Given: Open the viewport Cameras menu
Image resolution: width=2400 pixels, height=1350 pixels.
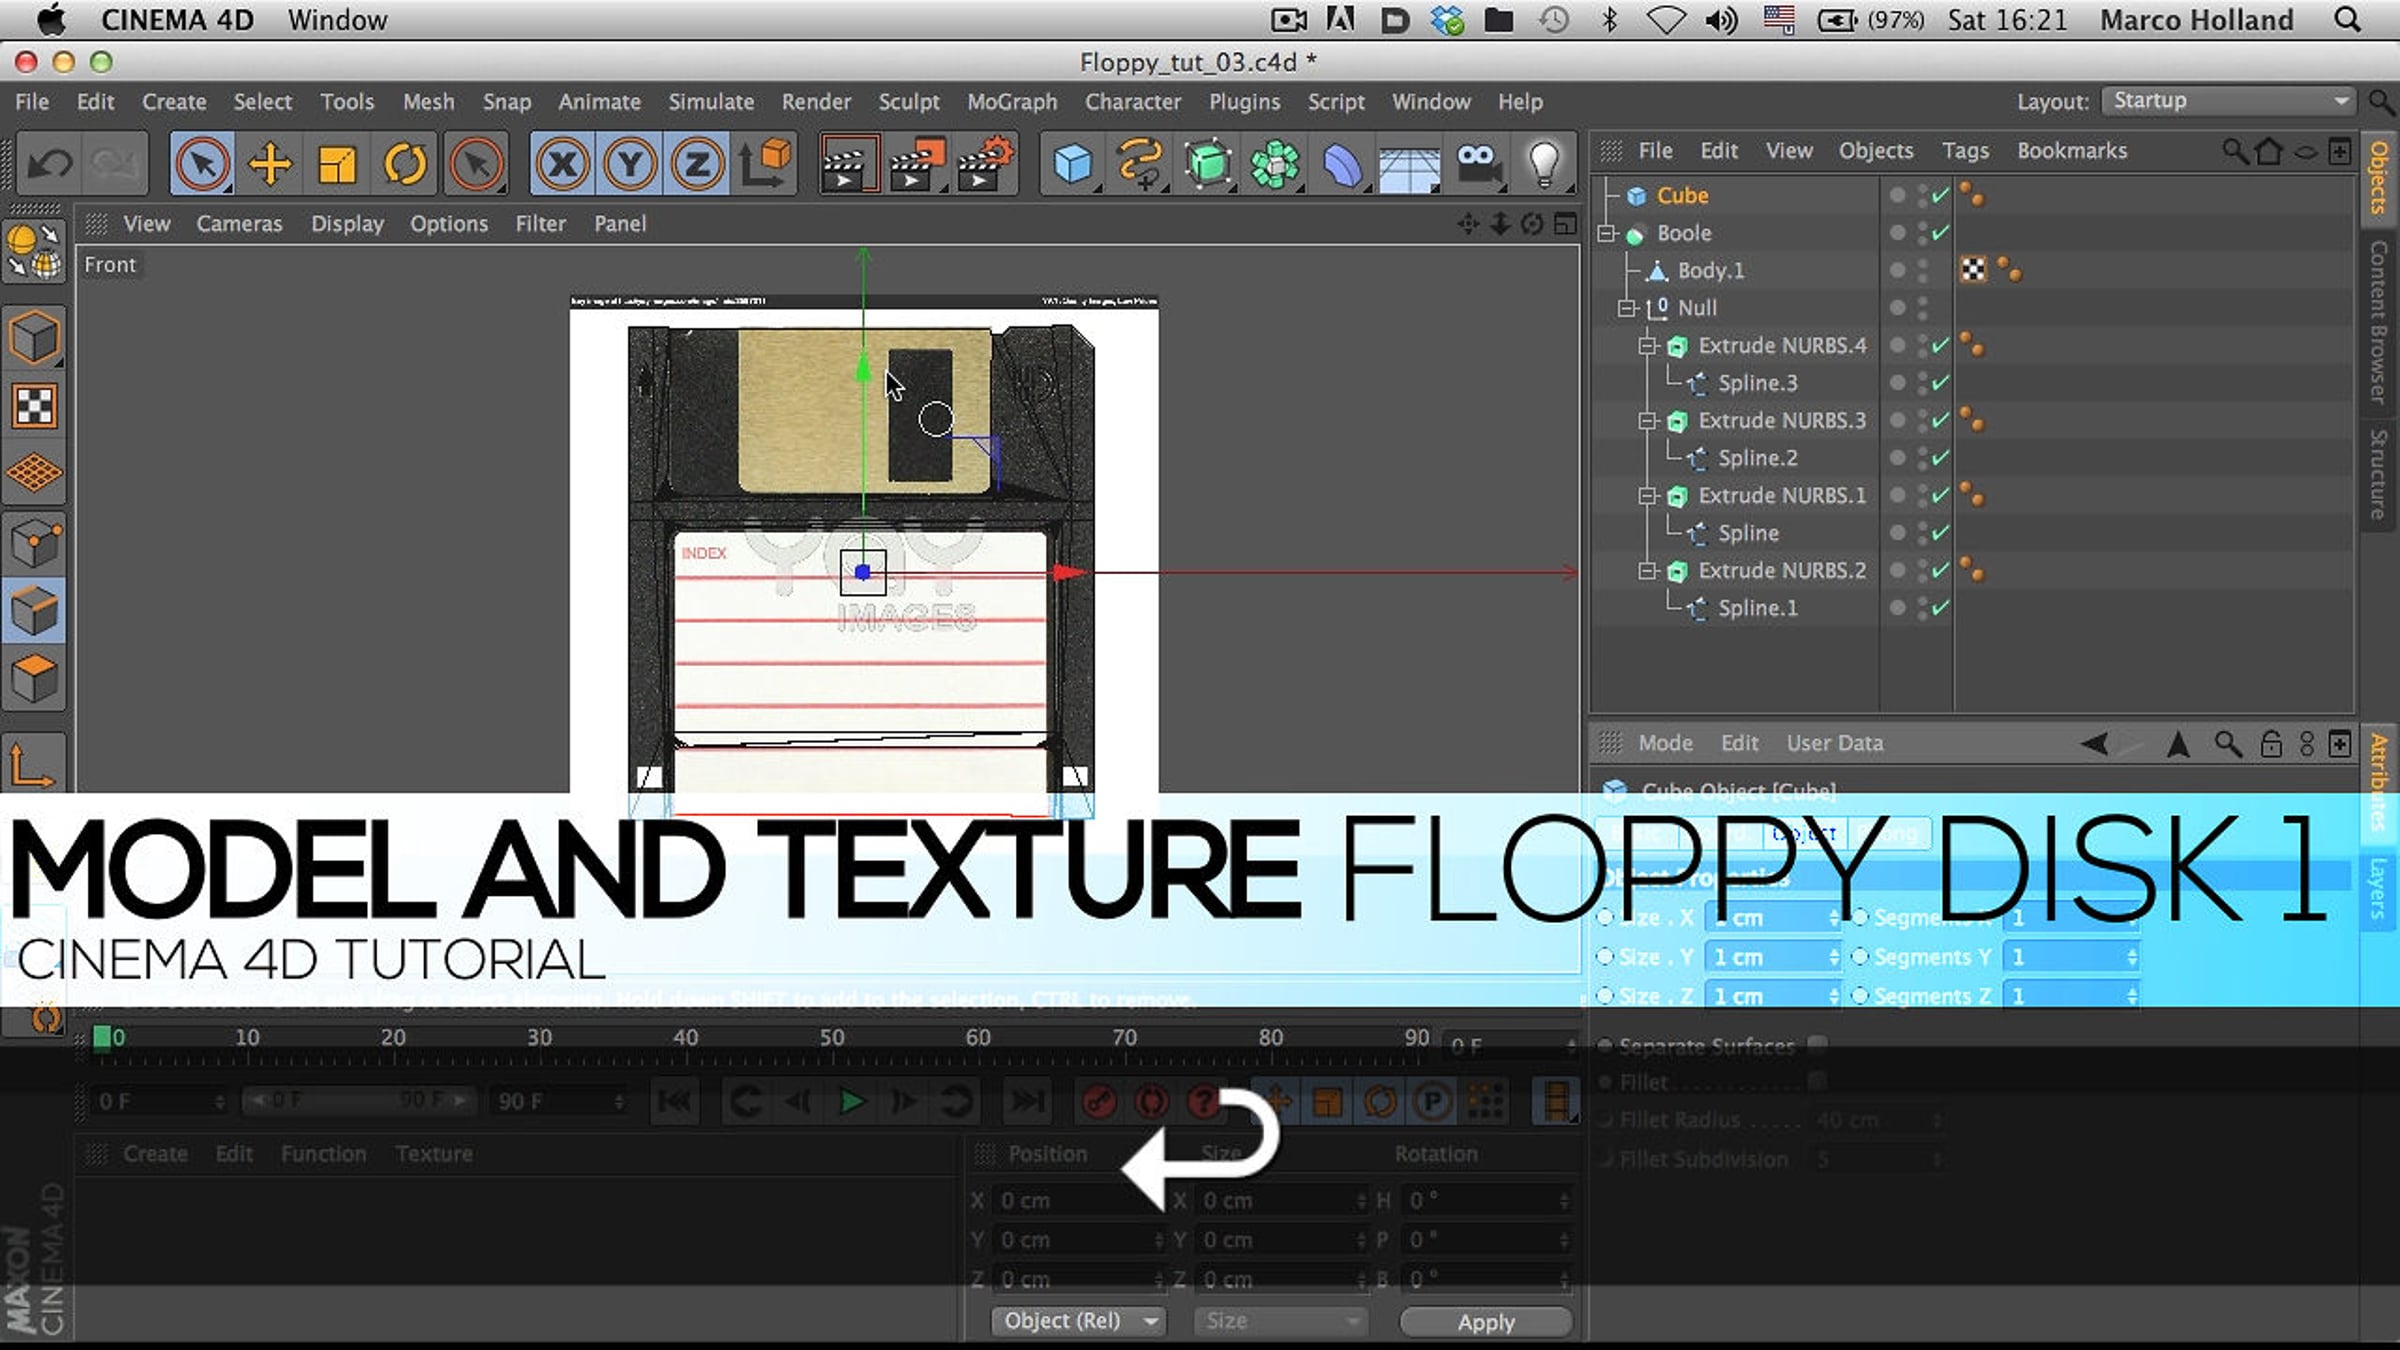Looking at the screenshot, I should point(239,224).
